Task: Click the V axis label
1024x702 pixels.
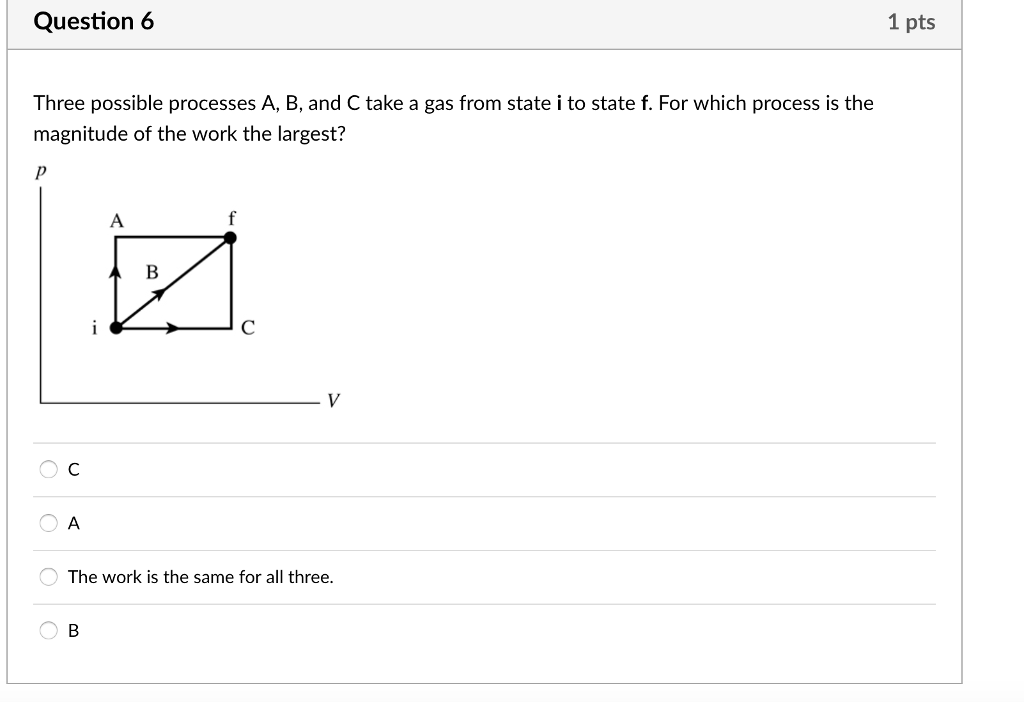Action: click(331, 399)
